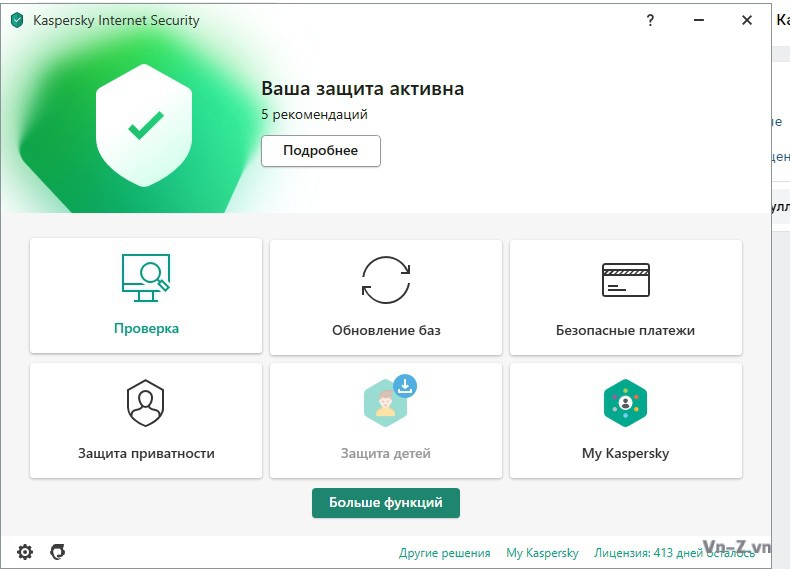Click the Больше функций button
Viewport: 790px width, 569px height.
385,503
